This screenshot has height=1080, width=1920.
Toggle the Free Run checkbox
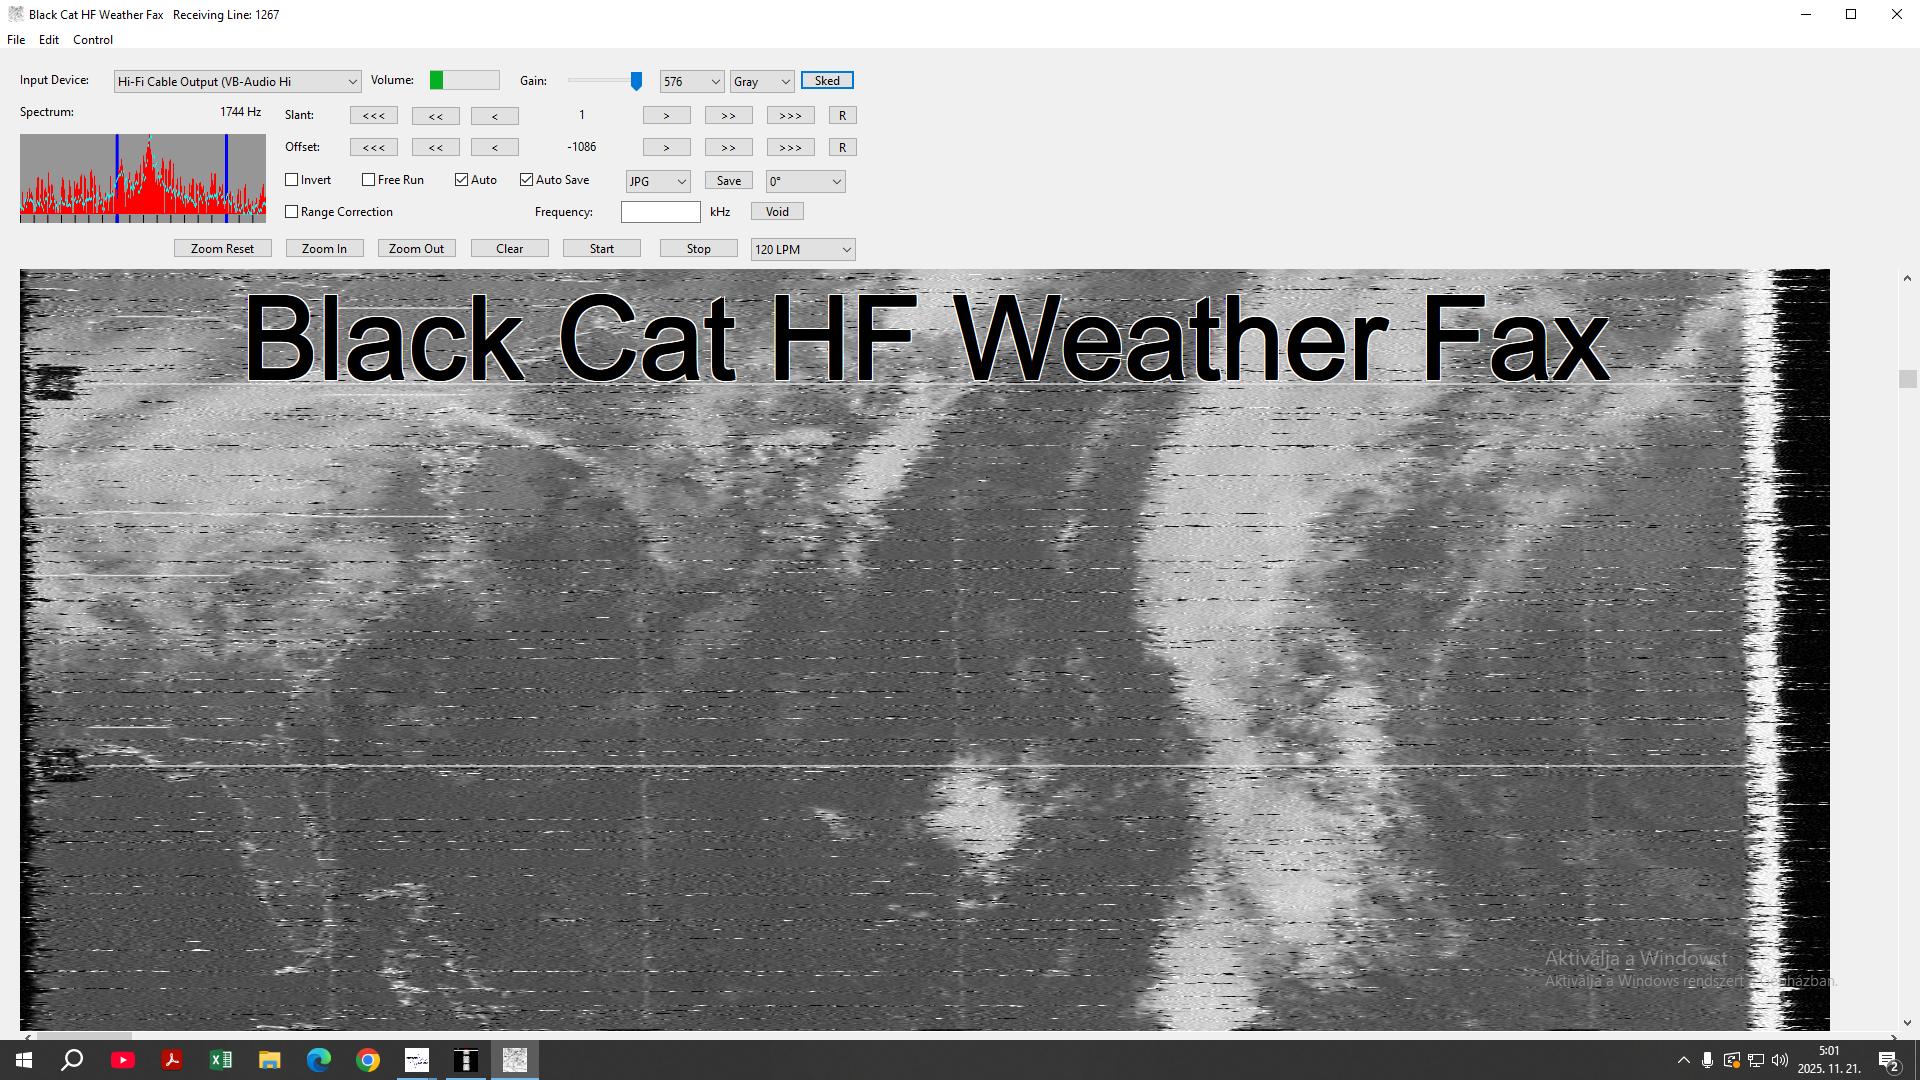click(369, 180)
